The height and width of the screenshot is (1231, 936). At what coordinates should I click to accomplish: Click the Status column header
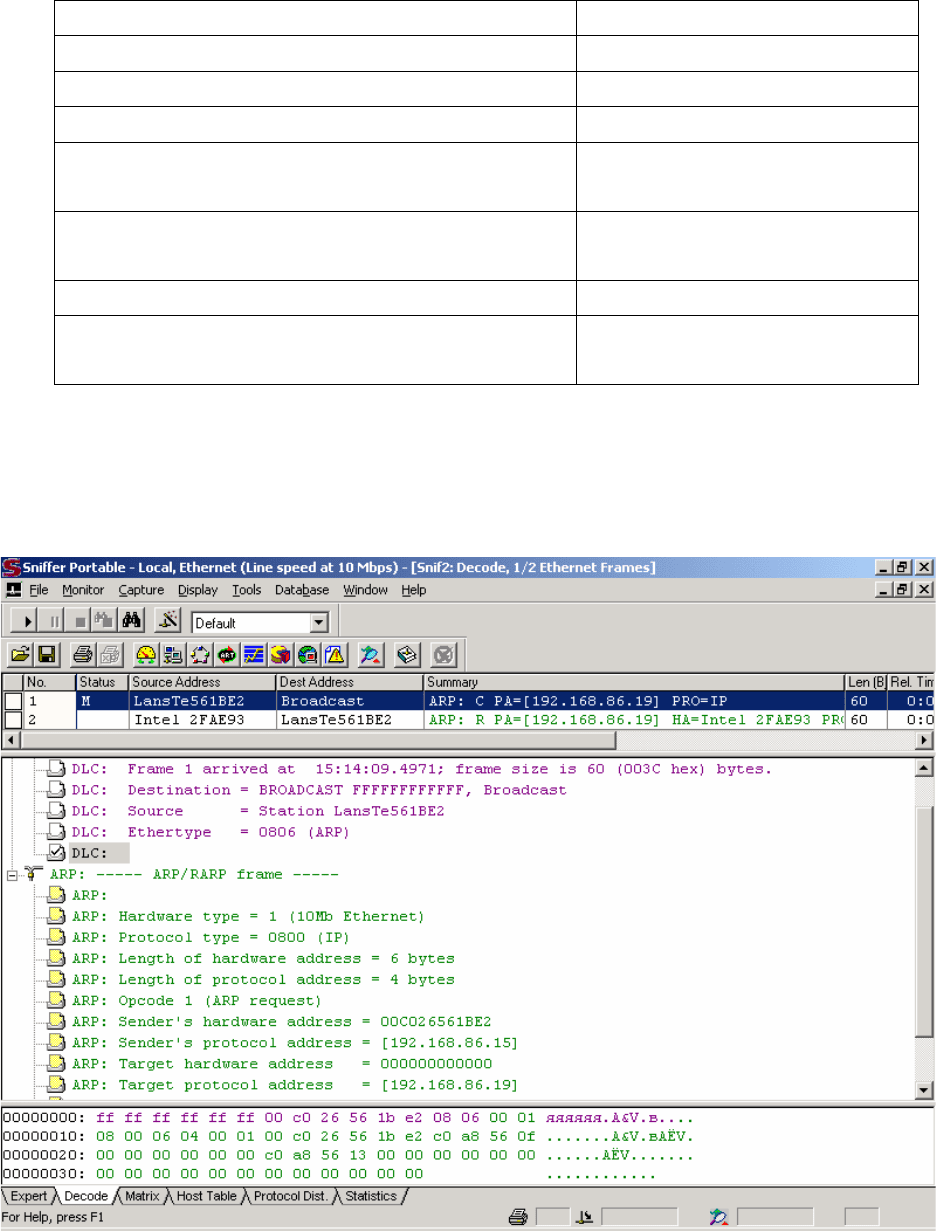point(102,682)
